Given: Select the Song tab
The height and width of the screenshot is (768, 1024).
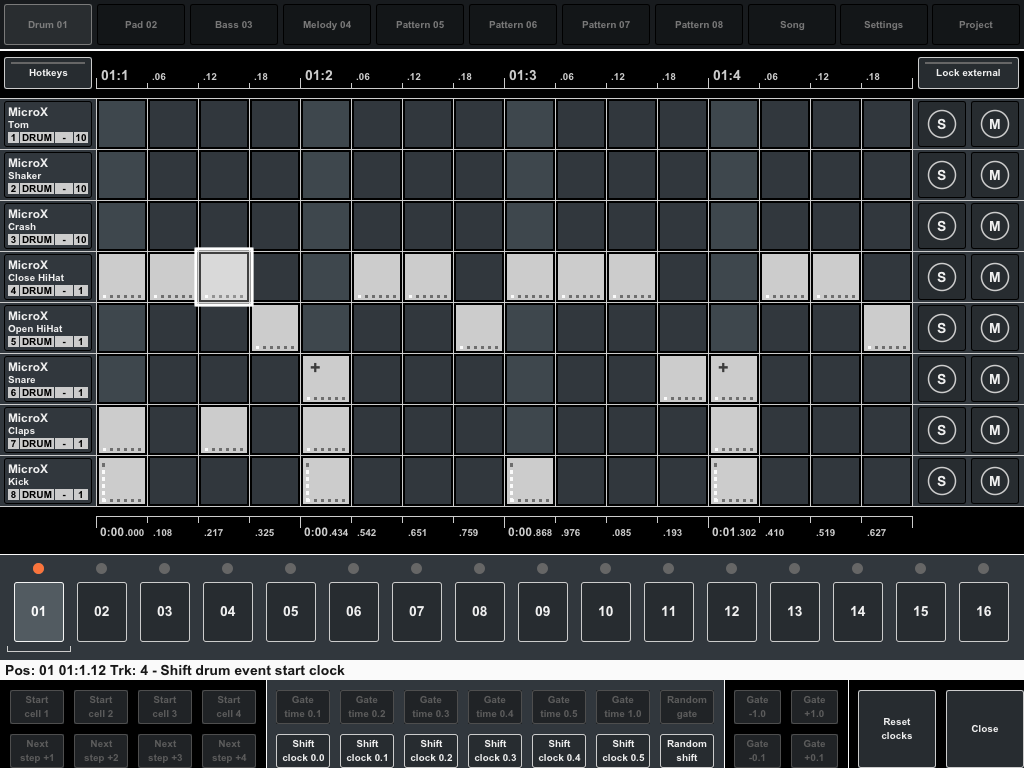Looking at the screenshot, I should [791, 24].
